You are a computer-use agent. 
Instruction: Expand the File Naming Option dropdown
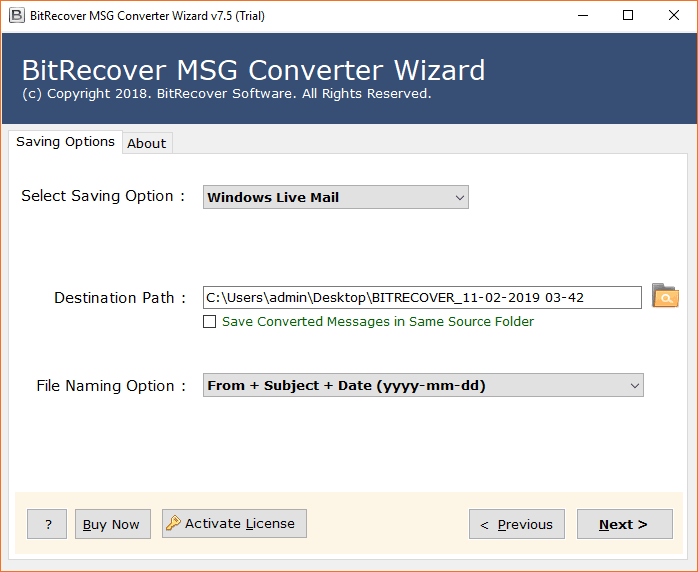(423, 385)
